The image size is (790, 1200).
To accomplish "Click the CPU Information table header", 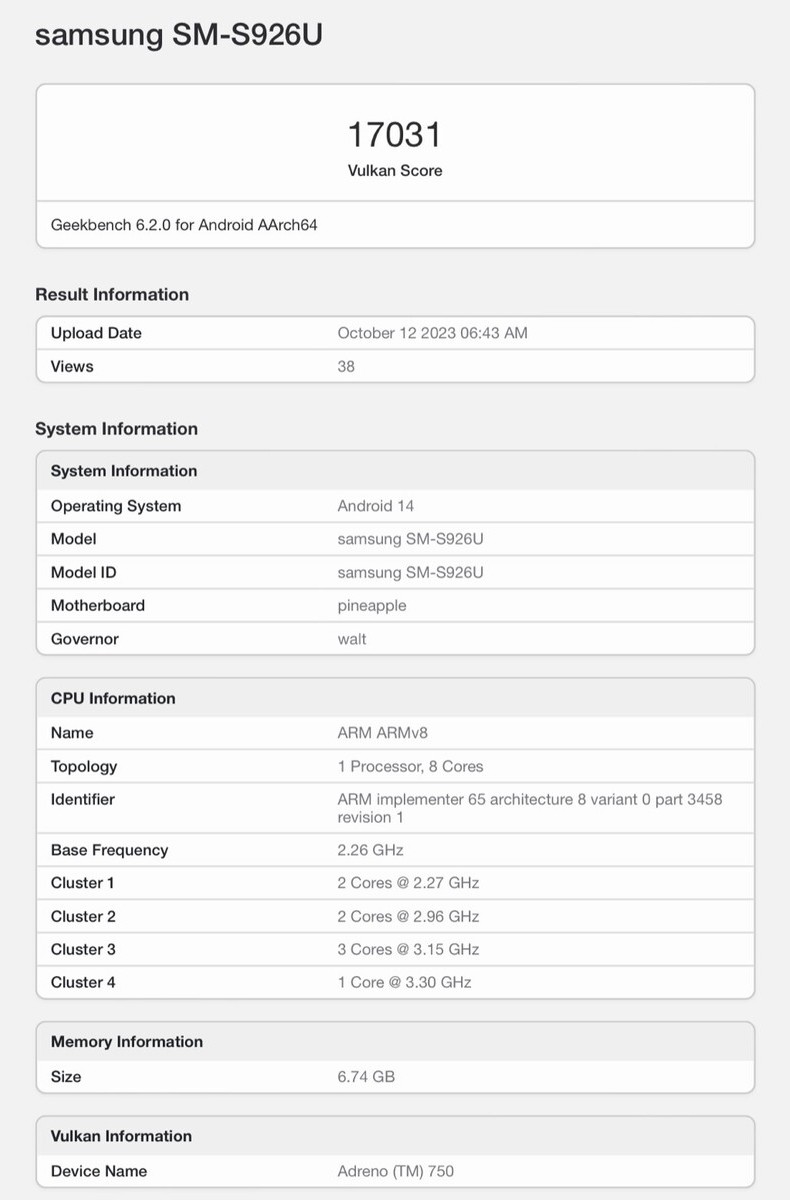I will pos(113,698).
